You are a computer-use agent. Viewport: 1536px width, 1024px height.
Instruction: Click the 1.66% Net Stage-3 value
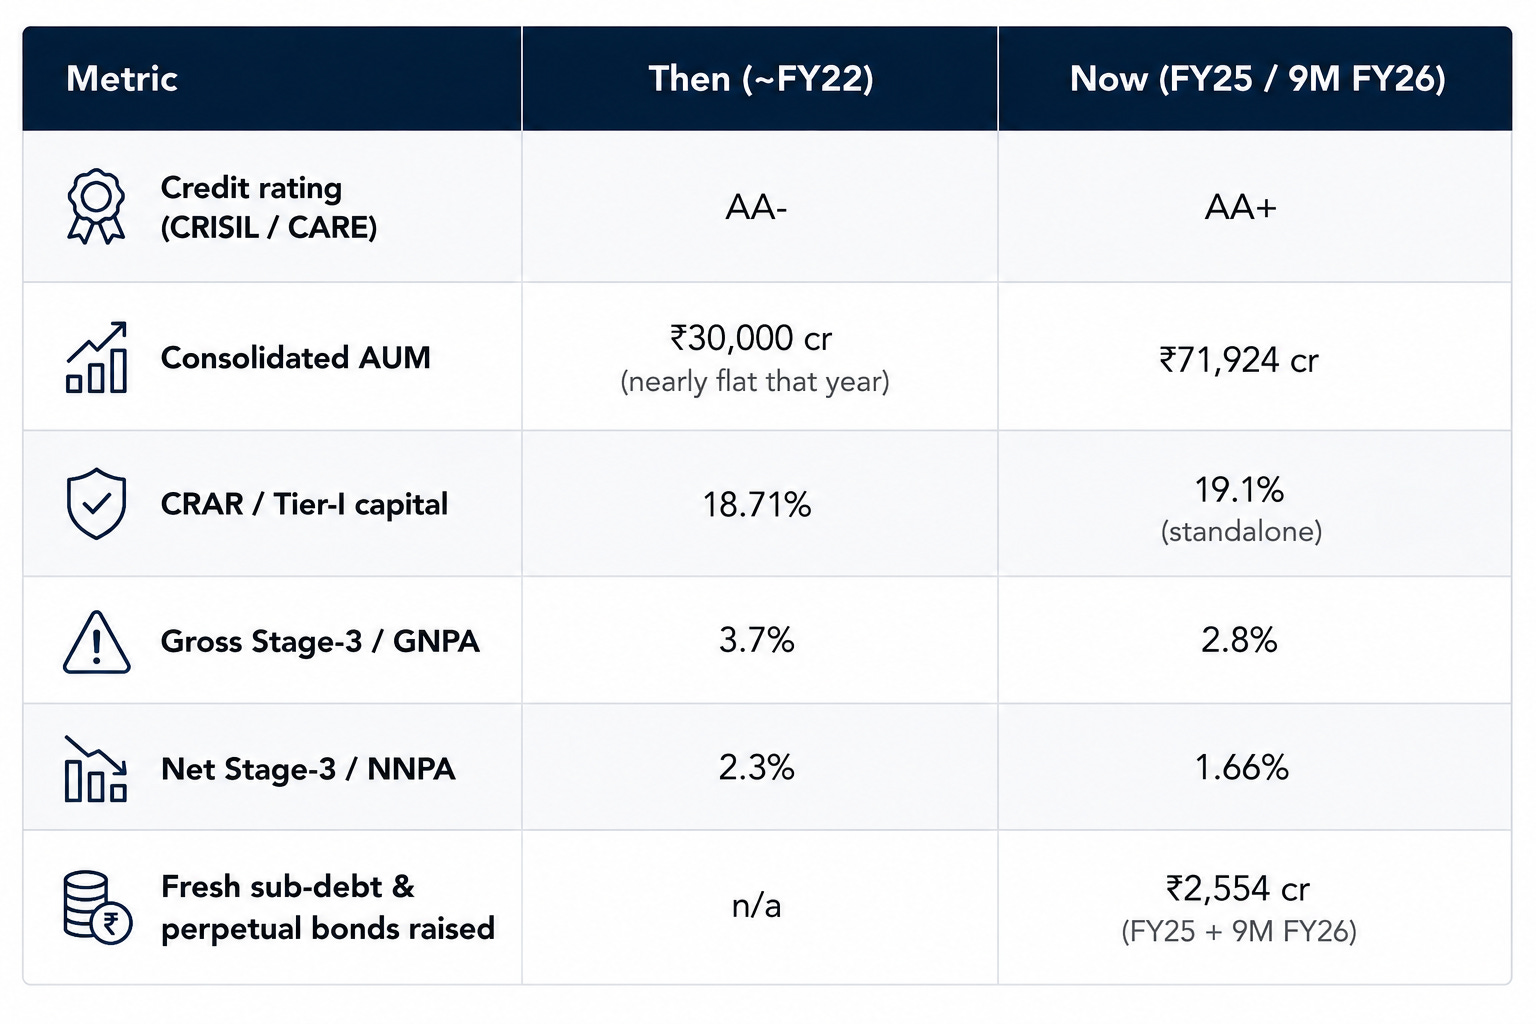coord(1241,767)
